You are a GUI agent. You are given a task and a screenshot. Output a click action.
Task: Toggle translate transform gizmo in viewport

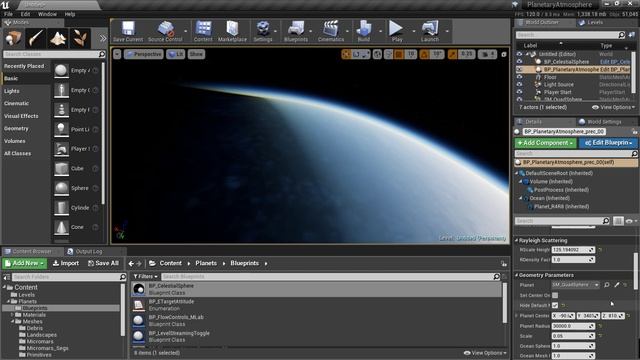[346, 54]
